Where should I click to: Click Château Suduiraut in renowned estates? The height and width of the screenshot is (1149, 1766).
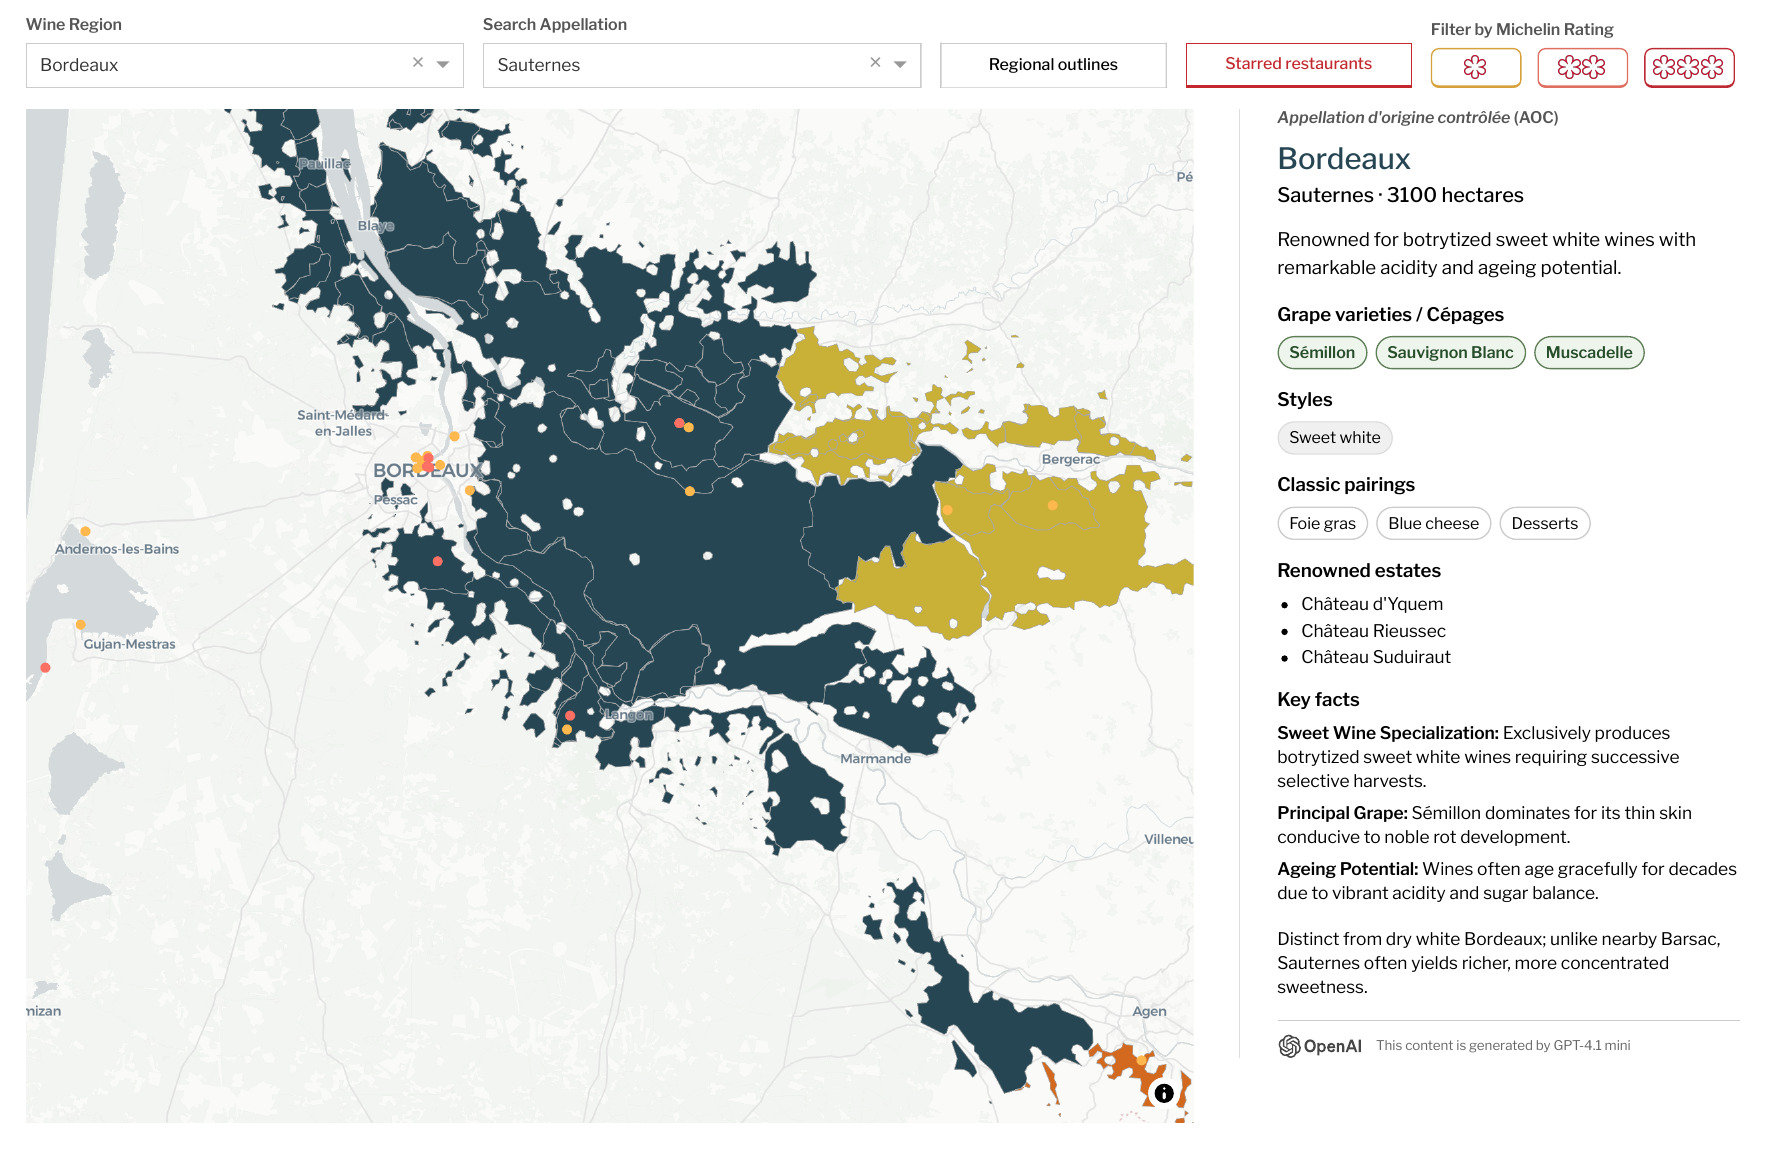(1376, 657)
